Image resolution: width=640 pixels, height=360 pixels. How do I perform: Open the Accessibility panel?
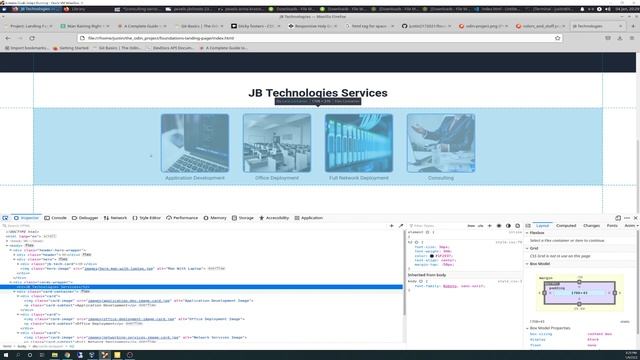tap(274, 218)
